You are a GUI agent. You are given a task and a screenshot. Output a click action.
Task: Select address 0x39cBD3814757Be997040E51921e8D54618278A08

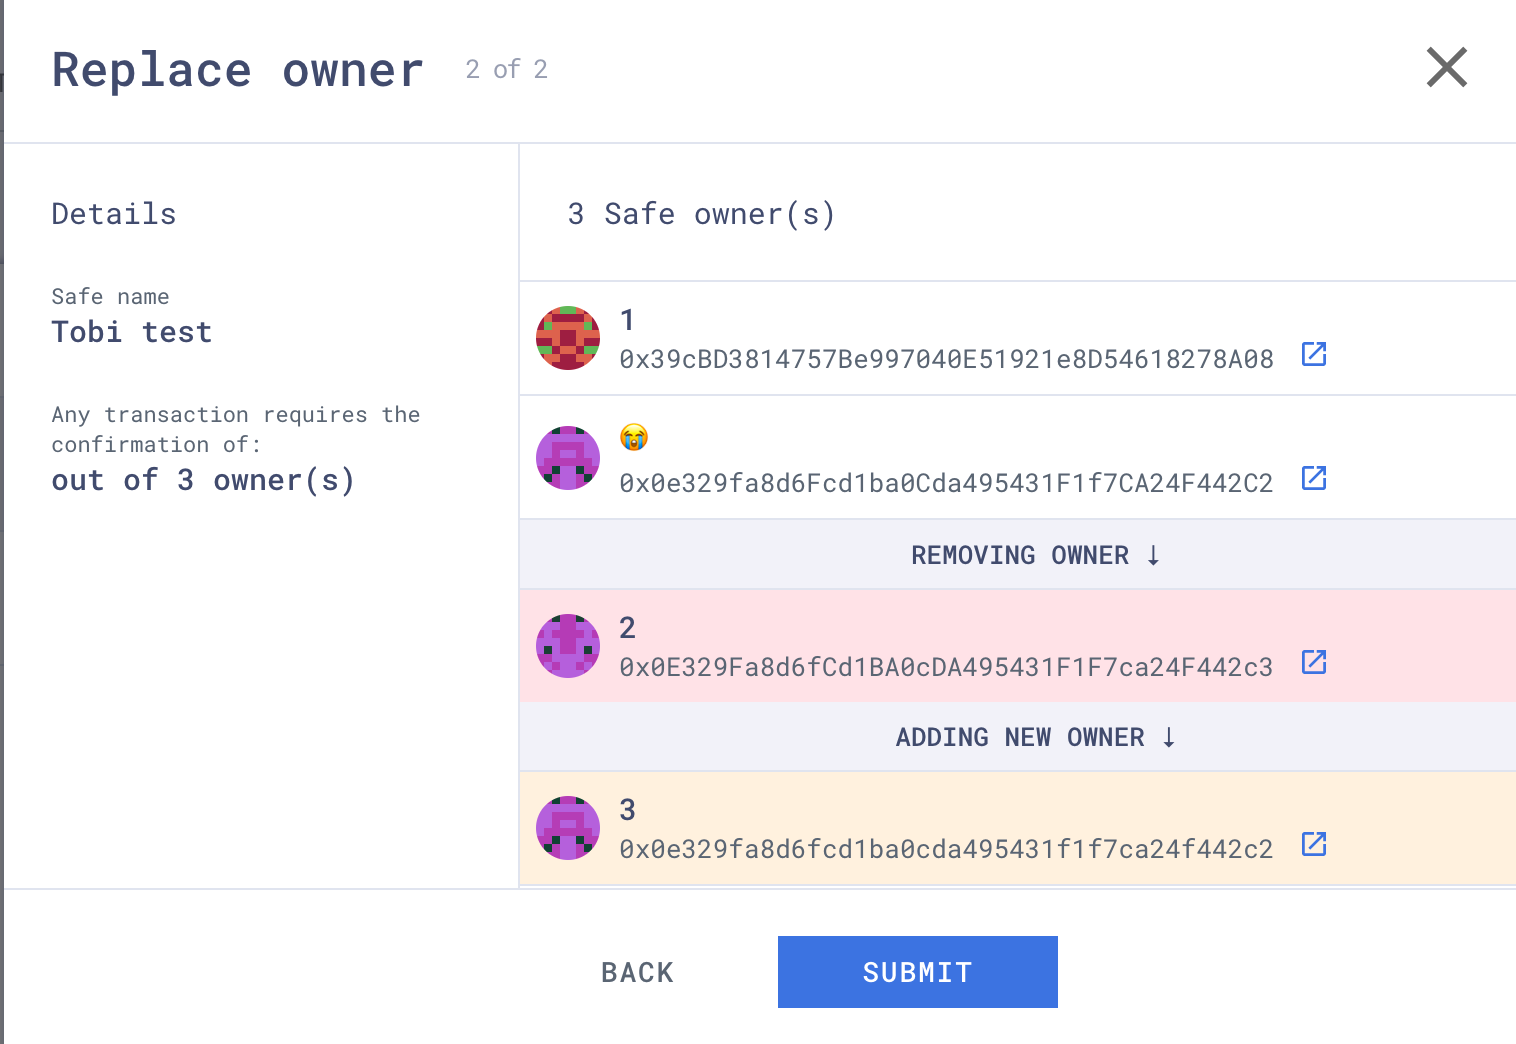[x=946, y=359]
